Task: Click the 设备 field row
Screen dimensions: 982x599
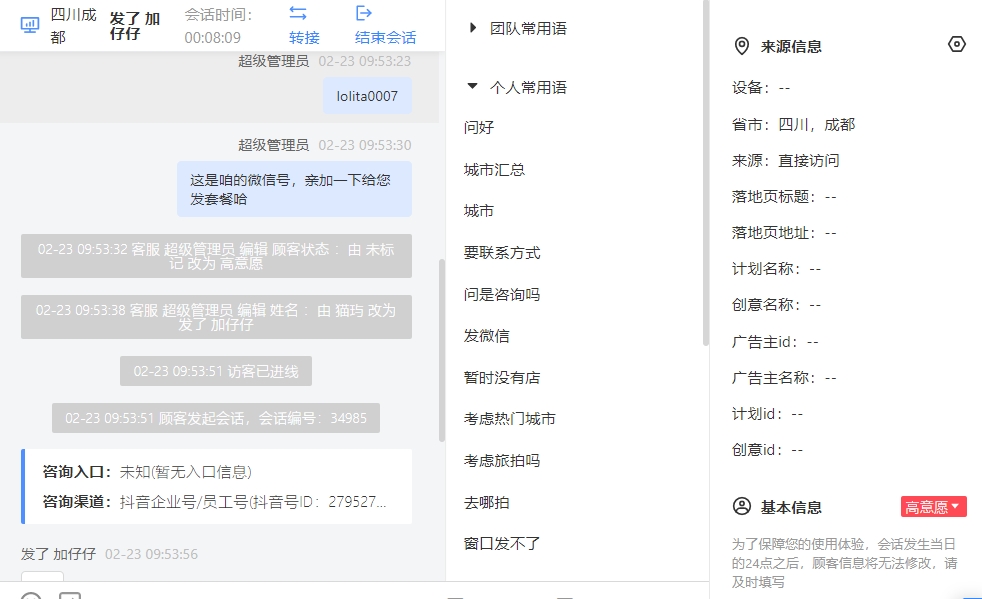Action: 761,88
